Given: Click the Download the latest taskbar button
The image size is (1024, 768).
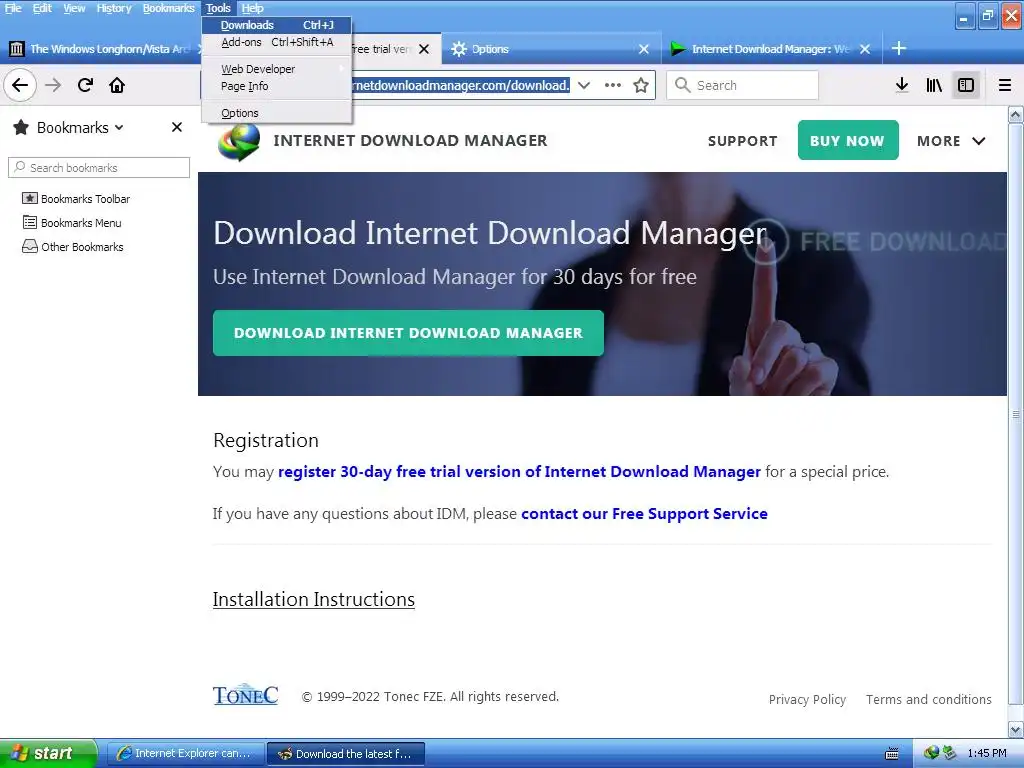Looking at the screenshot, I should [x=346, y=754].
